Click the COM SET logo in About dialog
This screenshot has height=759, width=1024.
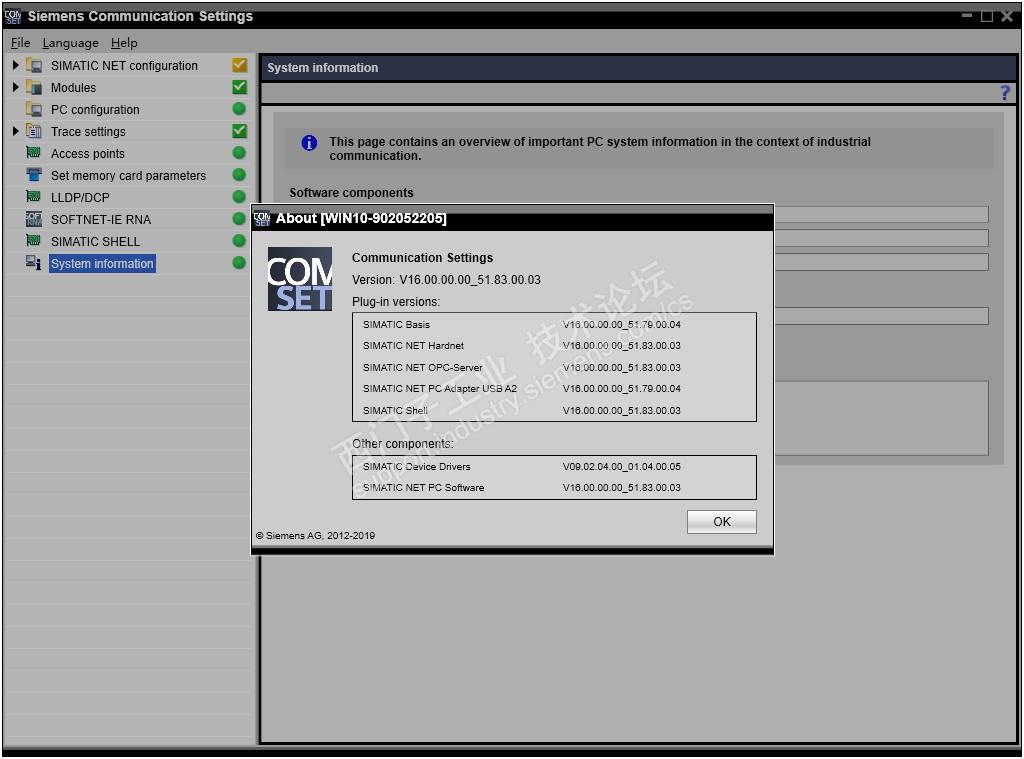click(300, 279)
